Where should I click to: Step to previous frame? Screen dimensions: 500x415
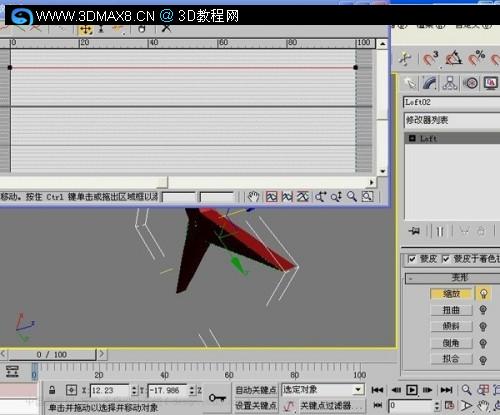click(x=396, y=390)
